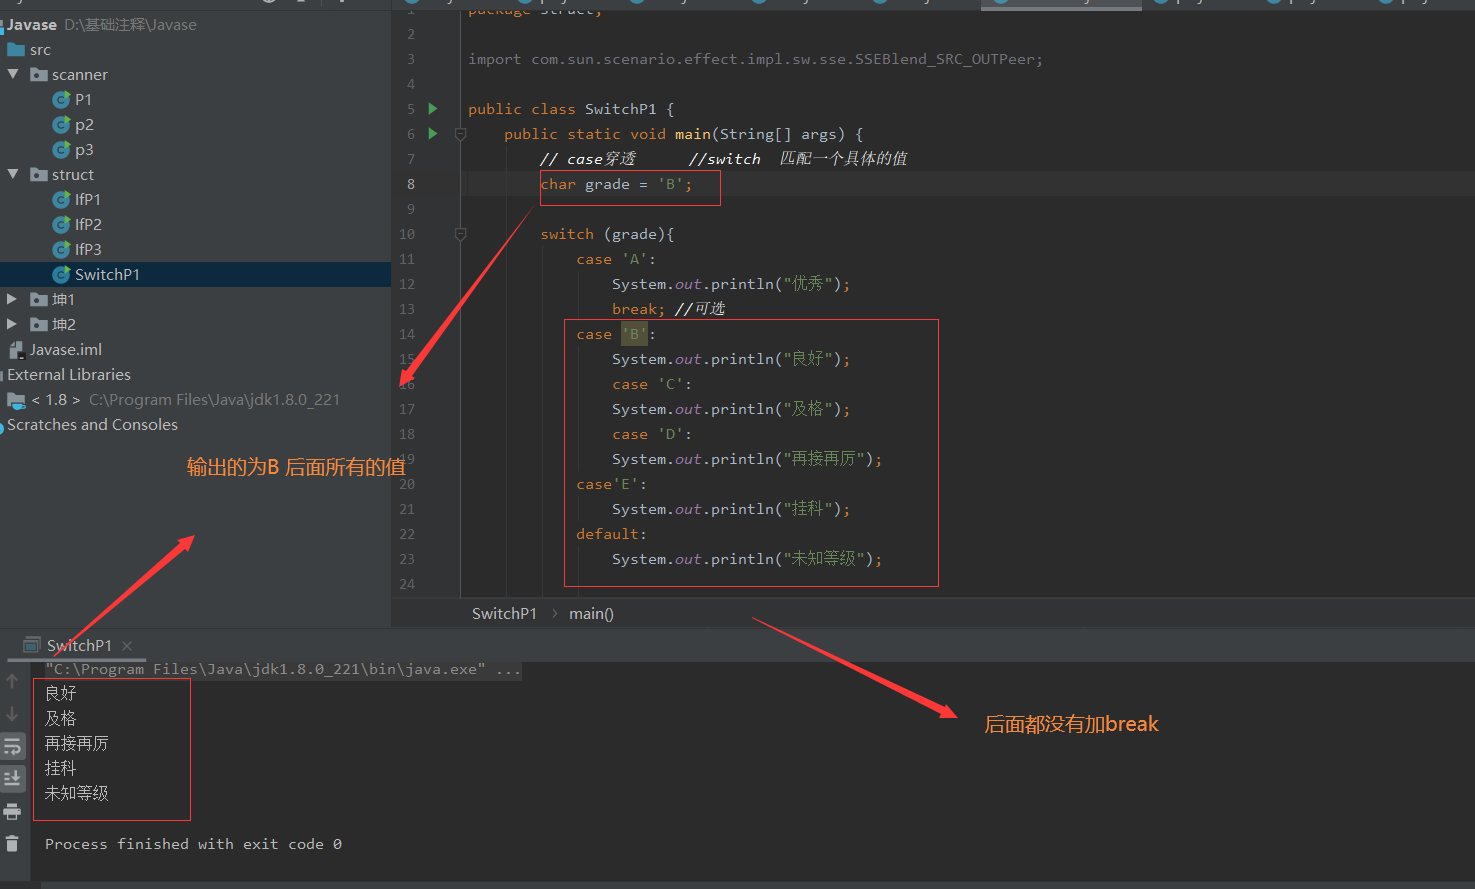This screenshot has height=889, width=1475.
Task: Fold the main method at line 6
Action: [460, 134]
